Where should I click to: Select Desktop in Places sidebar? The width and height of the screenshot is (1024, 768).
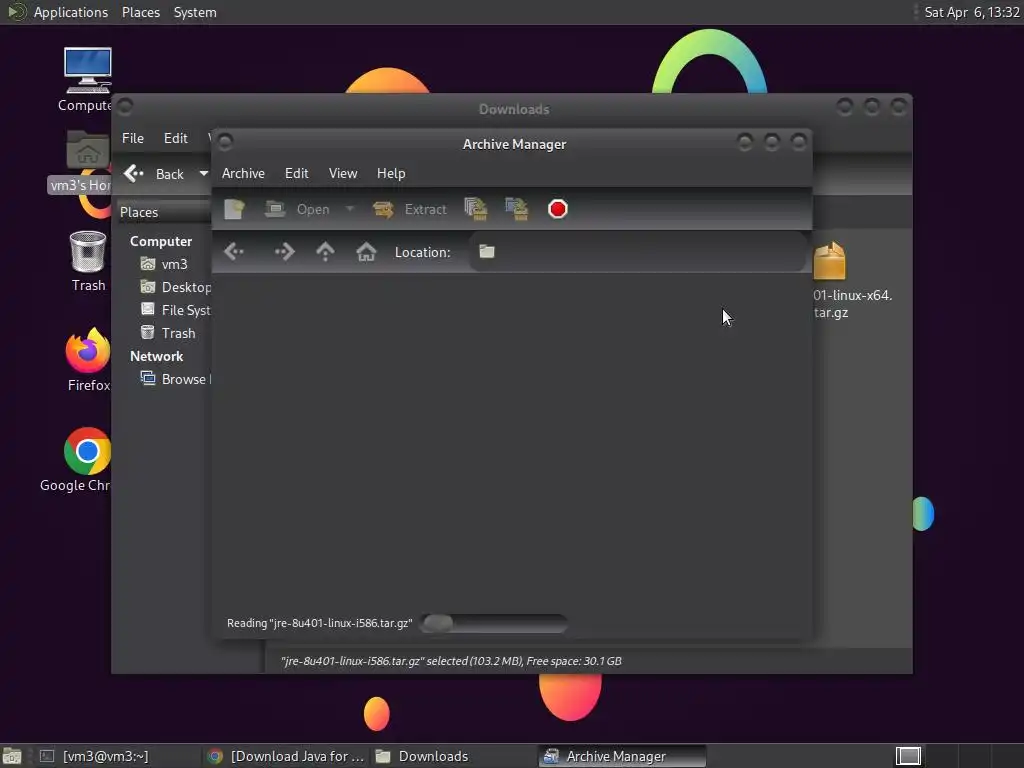pyautogui.click(x=176, y=287)
